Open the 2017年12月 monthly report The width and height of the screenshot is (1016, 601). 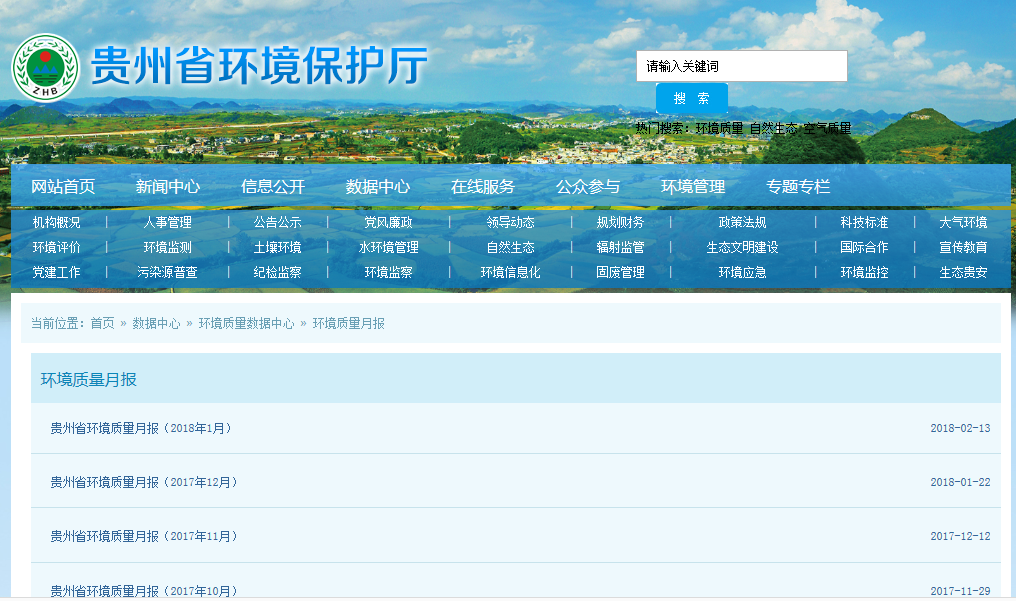click(x=145, y=482)
